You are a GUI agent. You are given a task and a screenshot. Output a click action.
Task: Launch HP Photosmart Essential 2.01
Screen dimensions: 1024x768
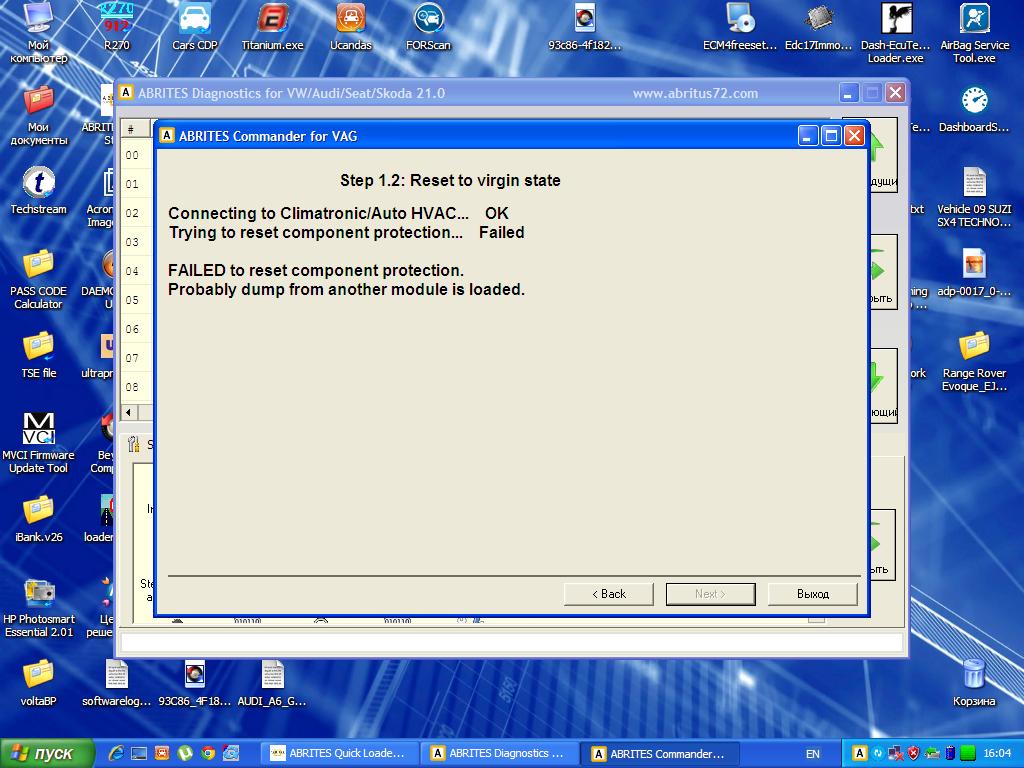pyautogui.click(x=39, y=607)
